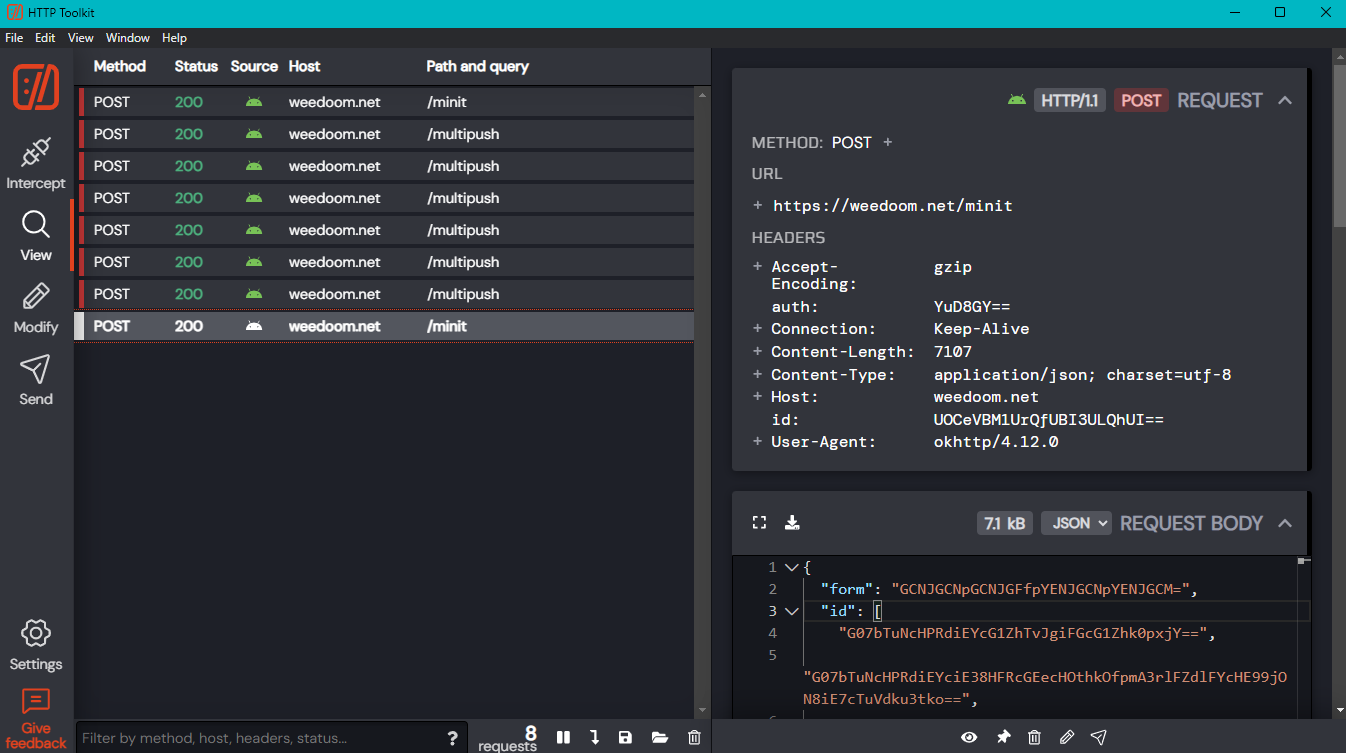
Task: Click the https://weedoom.net/minit URL text
Action: (x=893, y=206)
